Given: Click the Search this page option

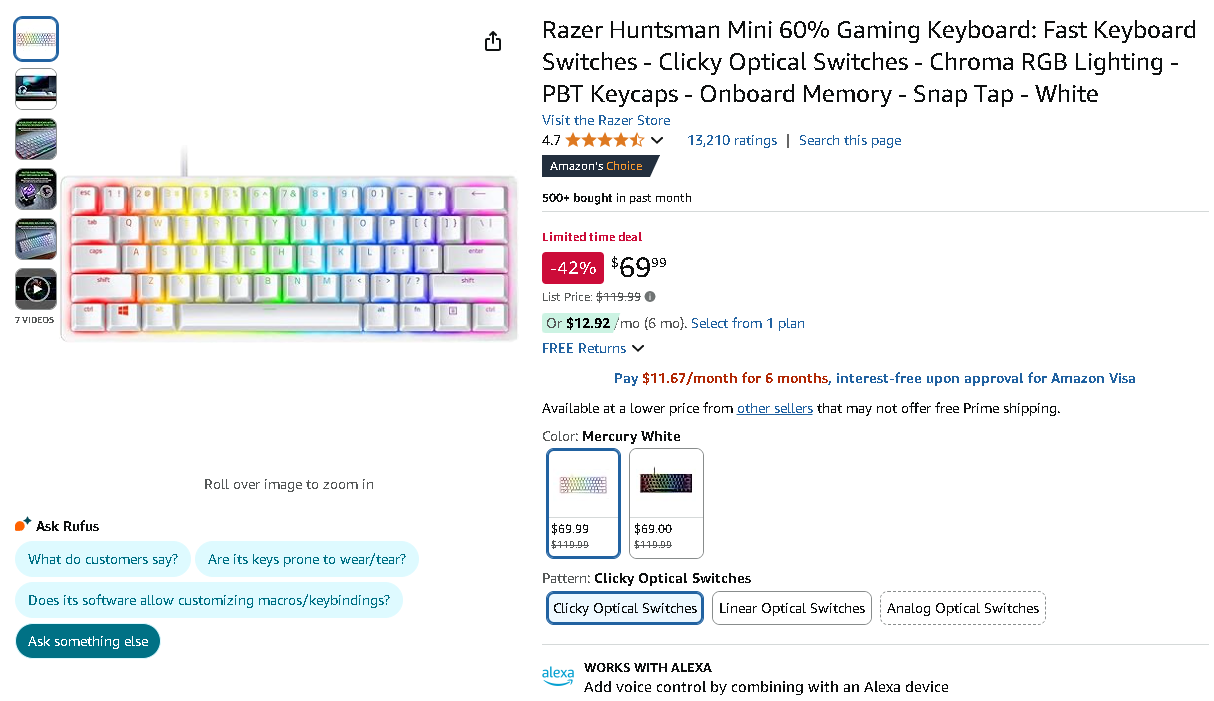Looking at the screenshot, I should (849, 140).
